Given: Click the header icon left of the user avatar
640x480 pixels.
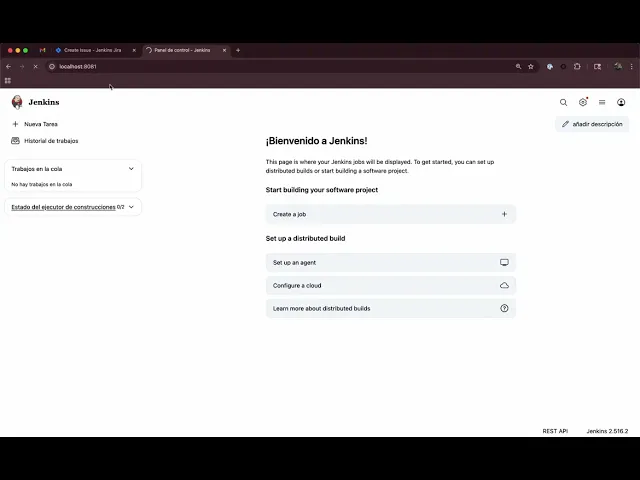Looking at the screenshot, I should [602, 102].
